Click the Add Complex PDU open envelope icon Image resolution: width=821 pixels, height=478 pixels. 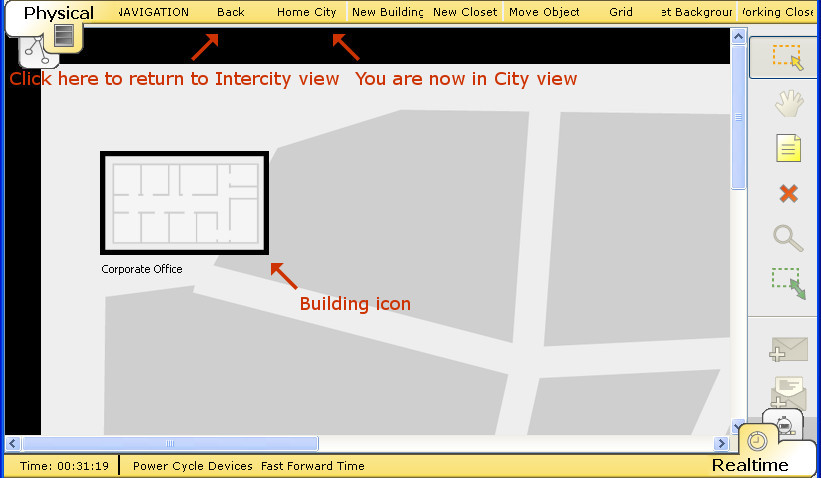pos(789,392)
